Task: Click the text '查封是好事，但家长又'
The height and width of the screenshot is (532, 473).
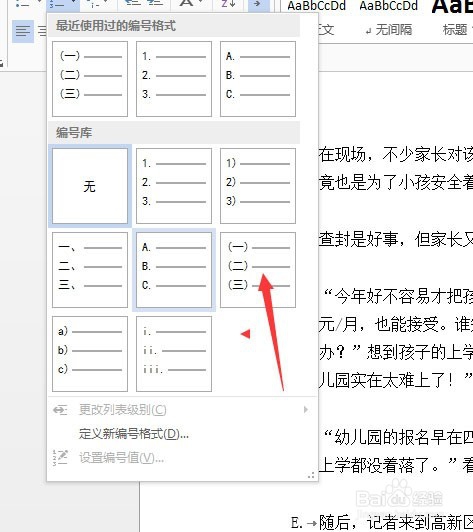Action: point(396,239)
